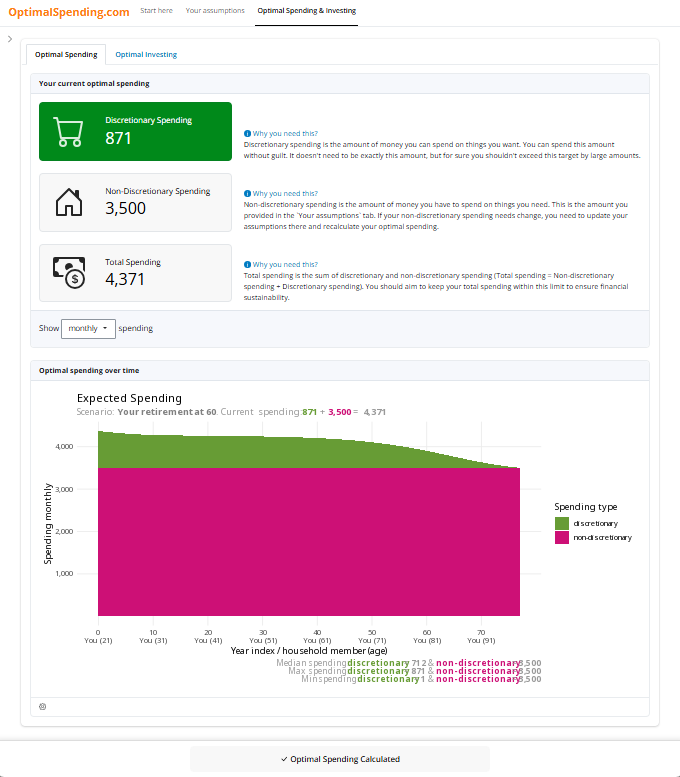Viewport: 680px width, 777px height.
Task: Click info icon beside total spending 'Why you need this?'
Action: 247,264
